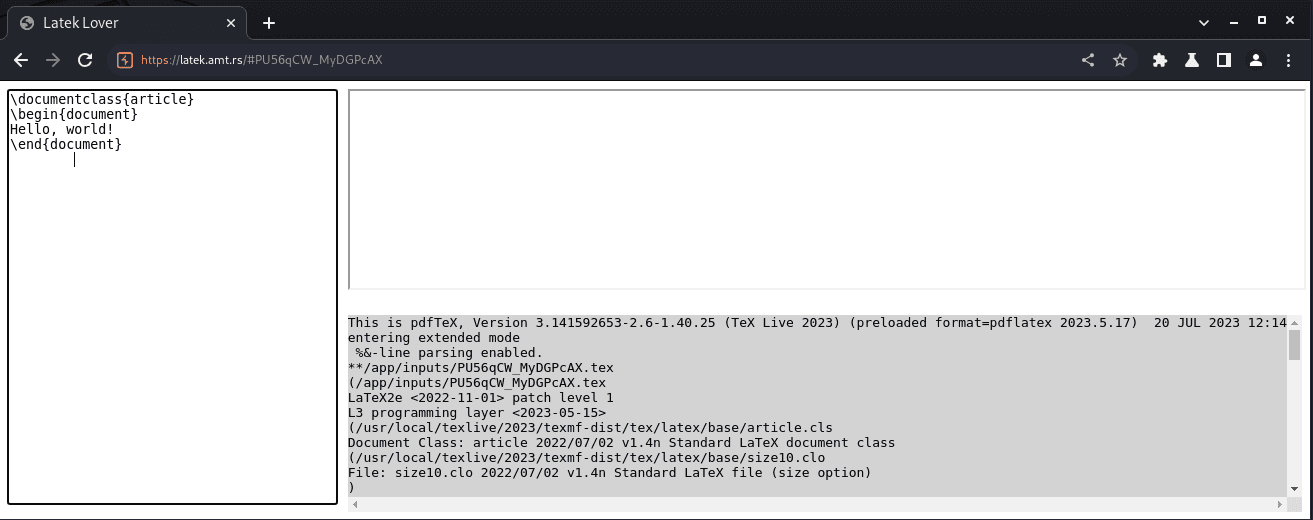Share this page via share icon
The image size is (1313, 520).
pos(1088,60)
